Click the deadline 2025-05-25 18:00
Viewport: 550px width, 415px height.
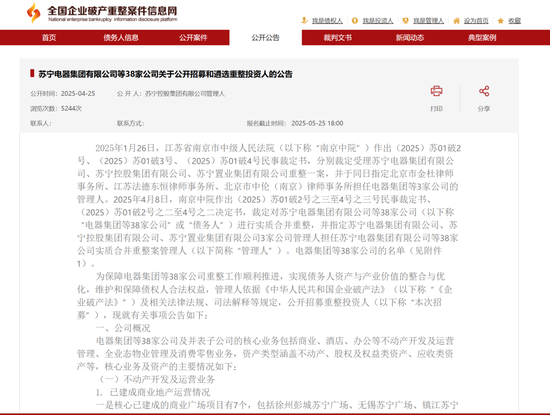pos(317,123)
